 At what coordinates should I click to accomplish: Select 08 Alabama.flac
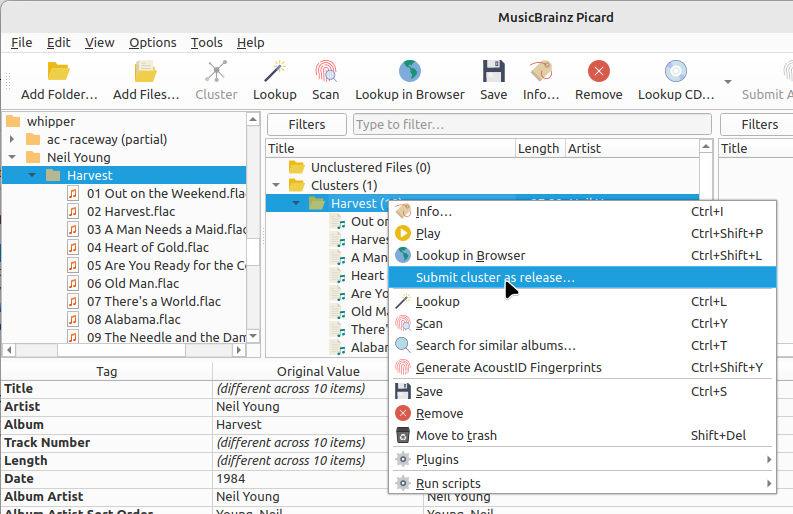(134, 319)
